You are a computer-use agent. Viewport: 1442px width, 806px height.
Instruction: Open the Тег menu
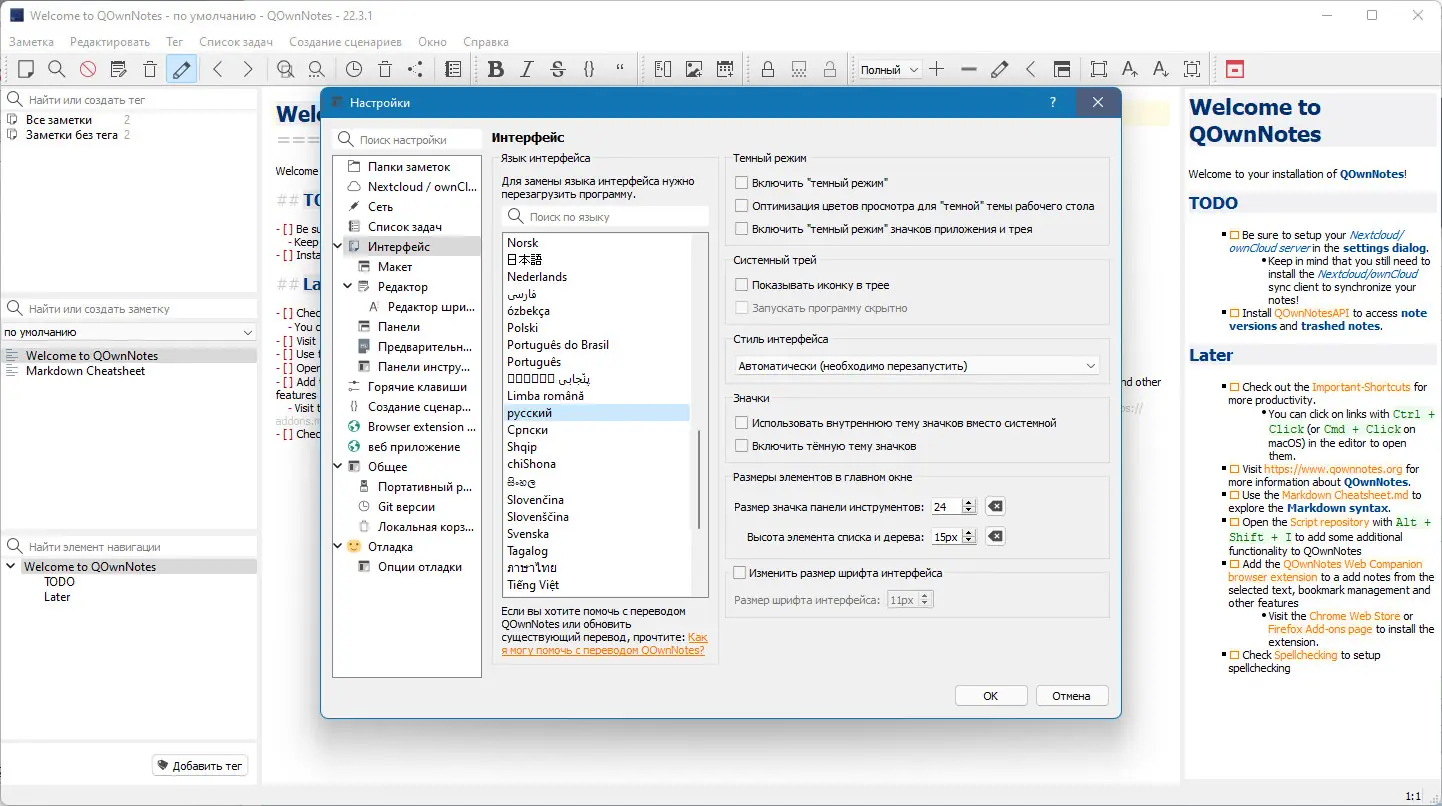174,42
